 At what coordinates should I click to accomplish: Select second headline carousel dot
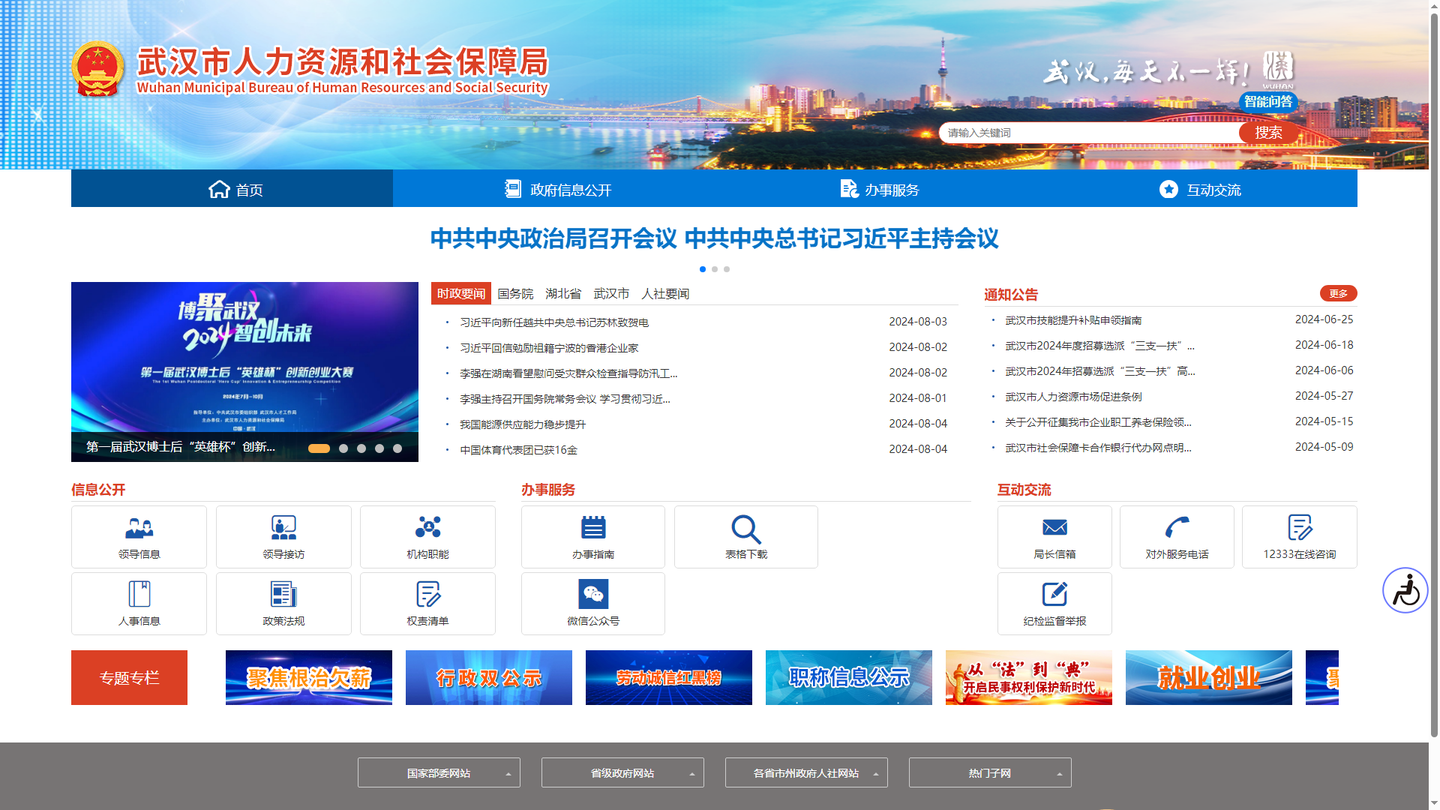click(715, 269)
